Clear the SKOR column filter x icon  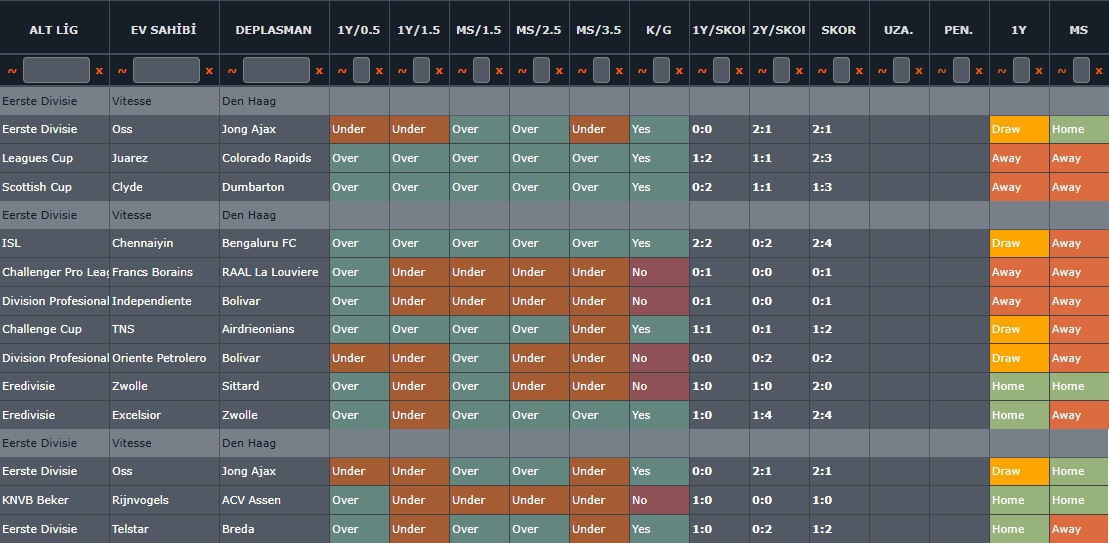[x=859, y=71]
